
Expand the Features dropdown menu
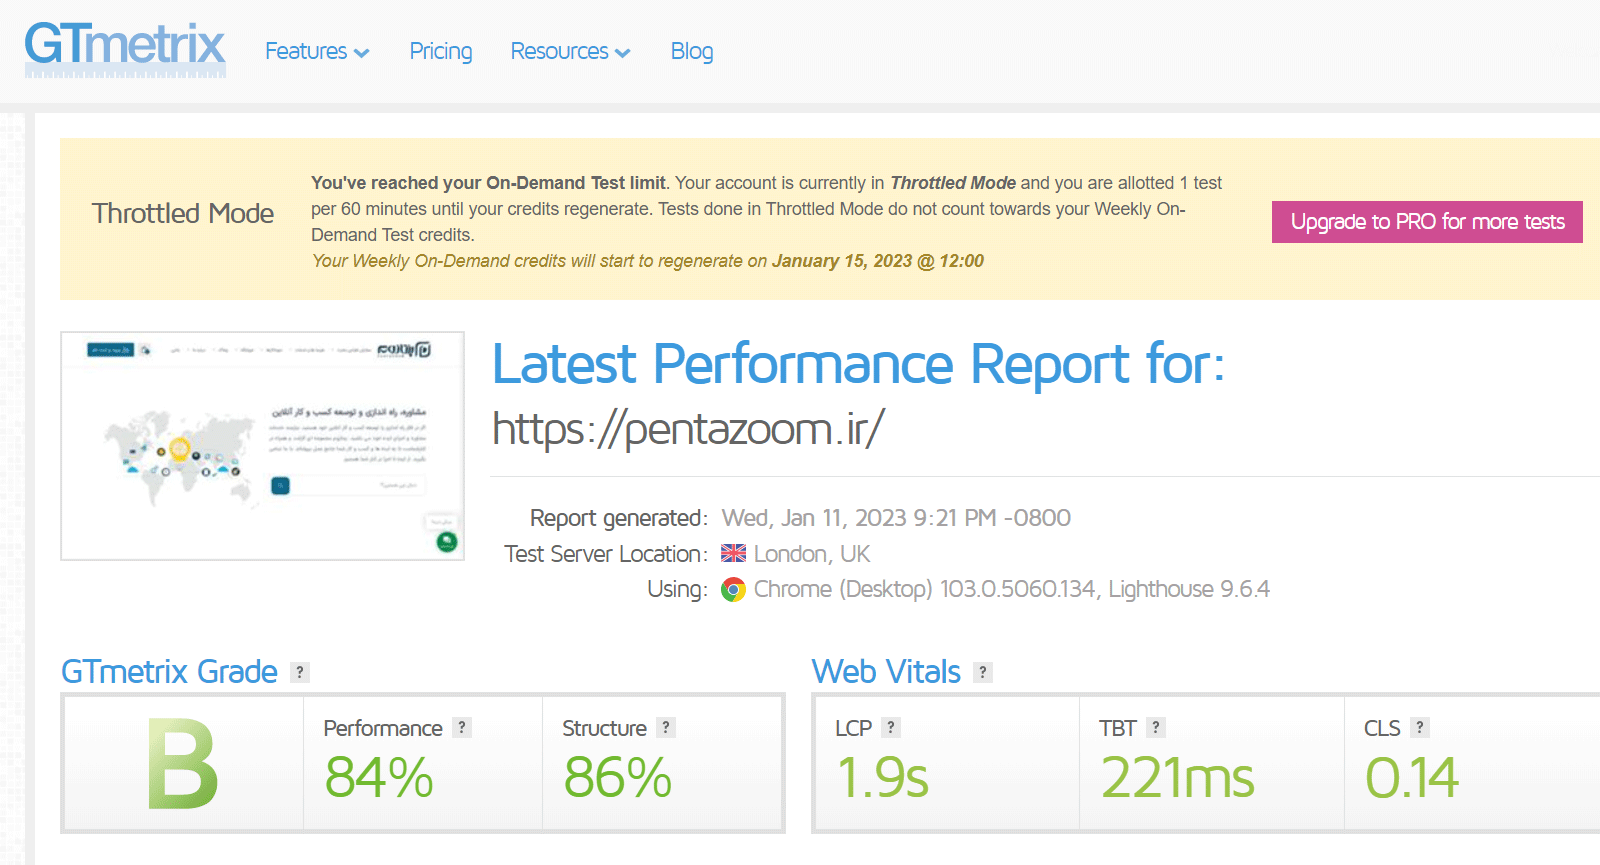tap(316, 51)
